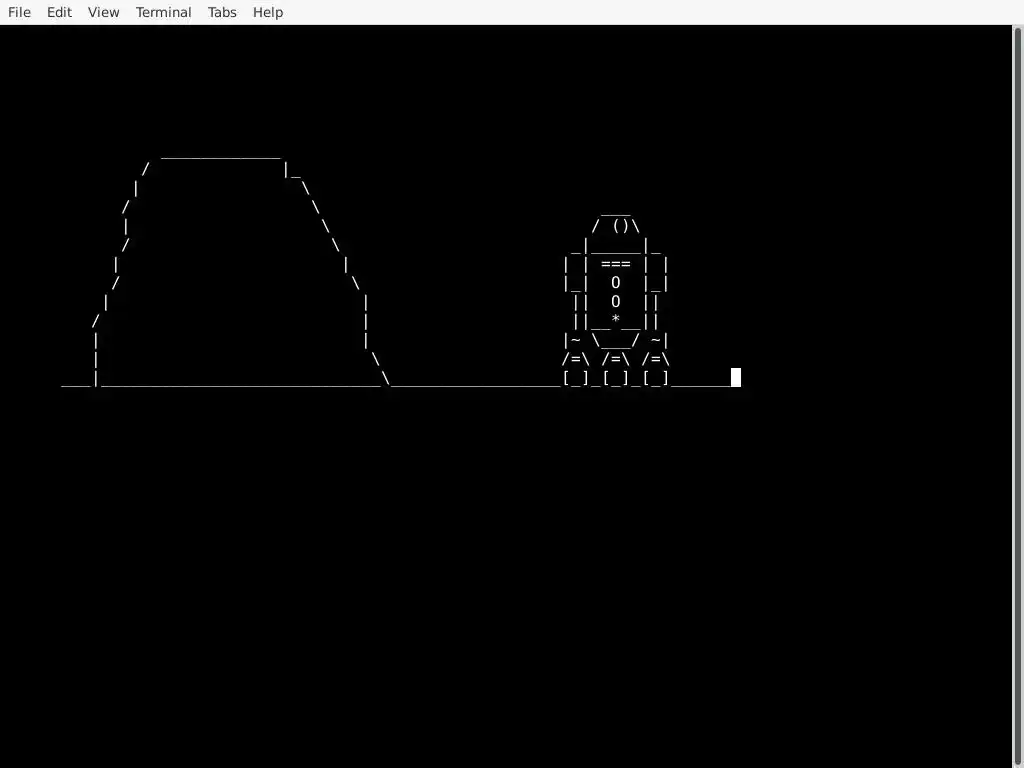The width and height of the screenshot is (1024, 768).
Task: Open the Terminal menu
Action: pyautogui.click(x=163, y=12)
